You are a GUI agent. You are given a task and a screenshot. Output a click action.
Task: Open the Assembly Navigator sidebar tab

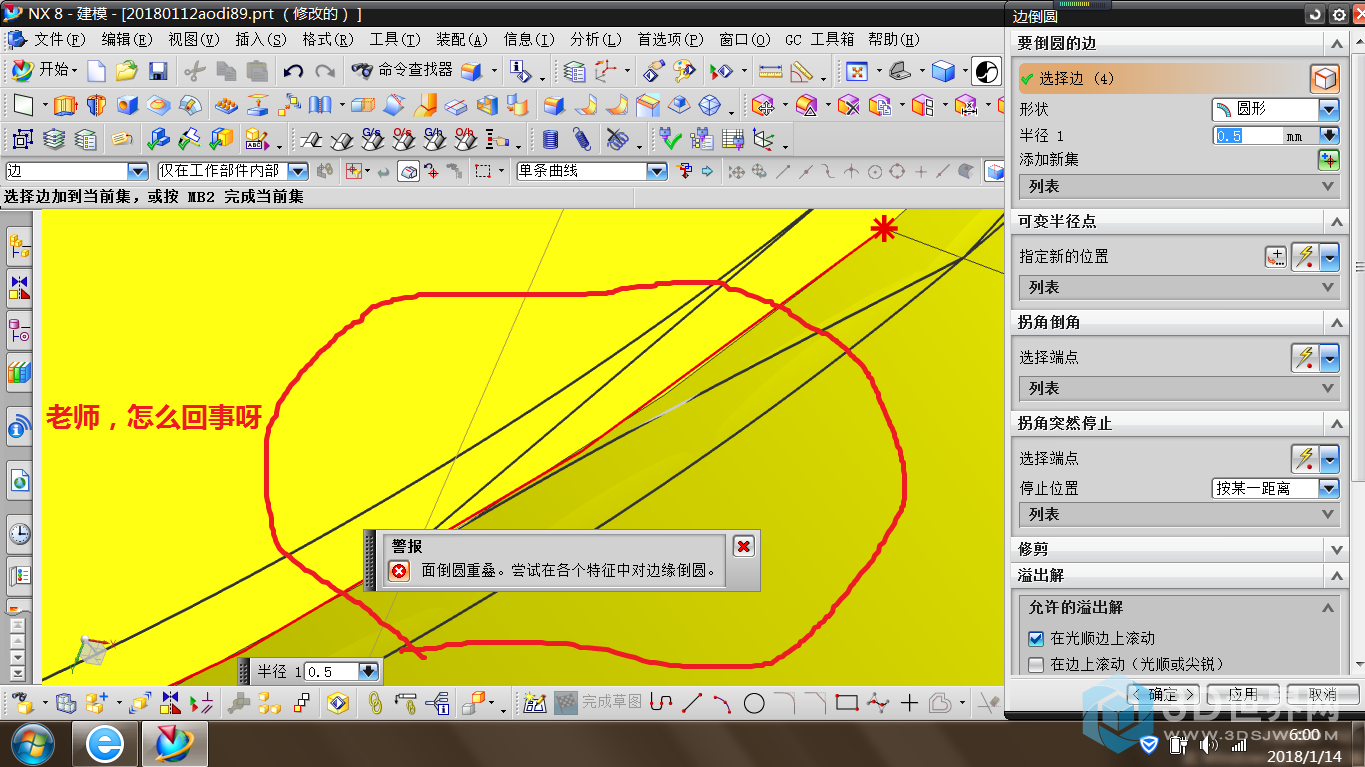pyautogui.click(x=19, y=247)
